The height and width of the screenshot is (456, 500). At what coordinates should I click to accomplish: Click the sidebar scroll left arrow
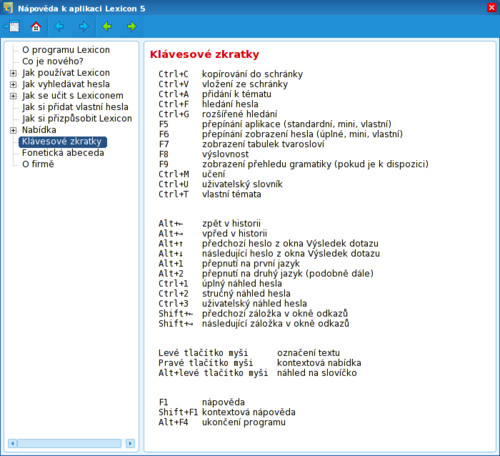12,443
